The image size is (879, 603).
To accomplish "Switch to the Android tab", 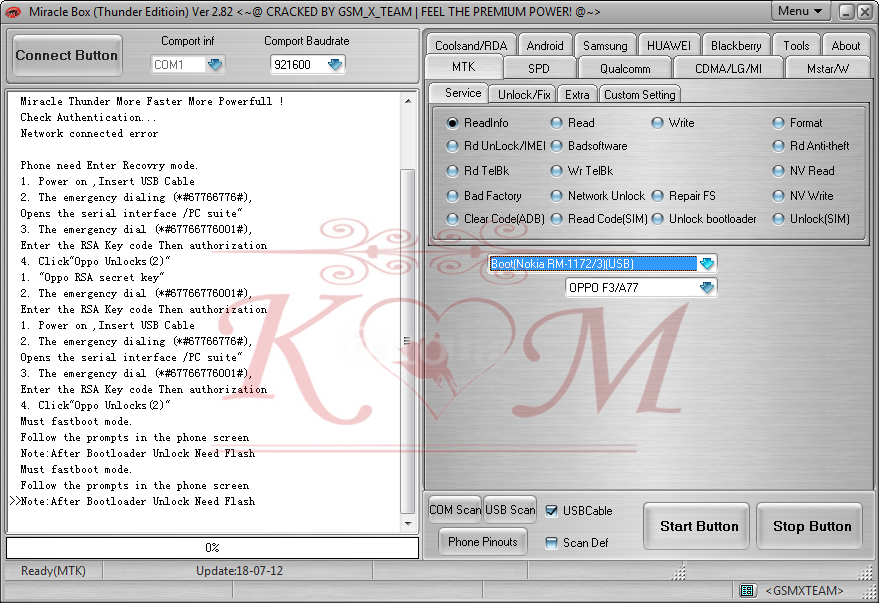I will pyautogui.click(x=545, y=45).
